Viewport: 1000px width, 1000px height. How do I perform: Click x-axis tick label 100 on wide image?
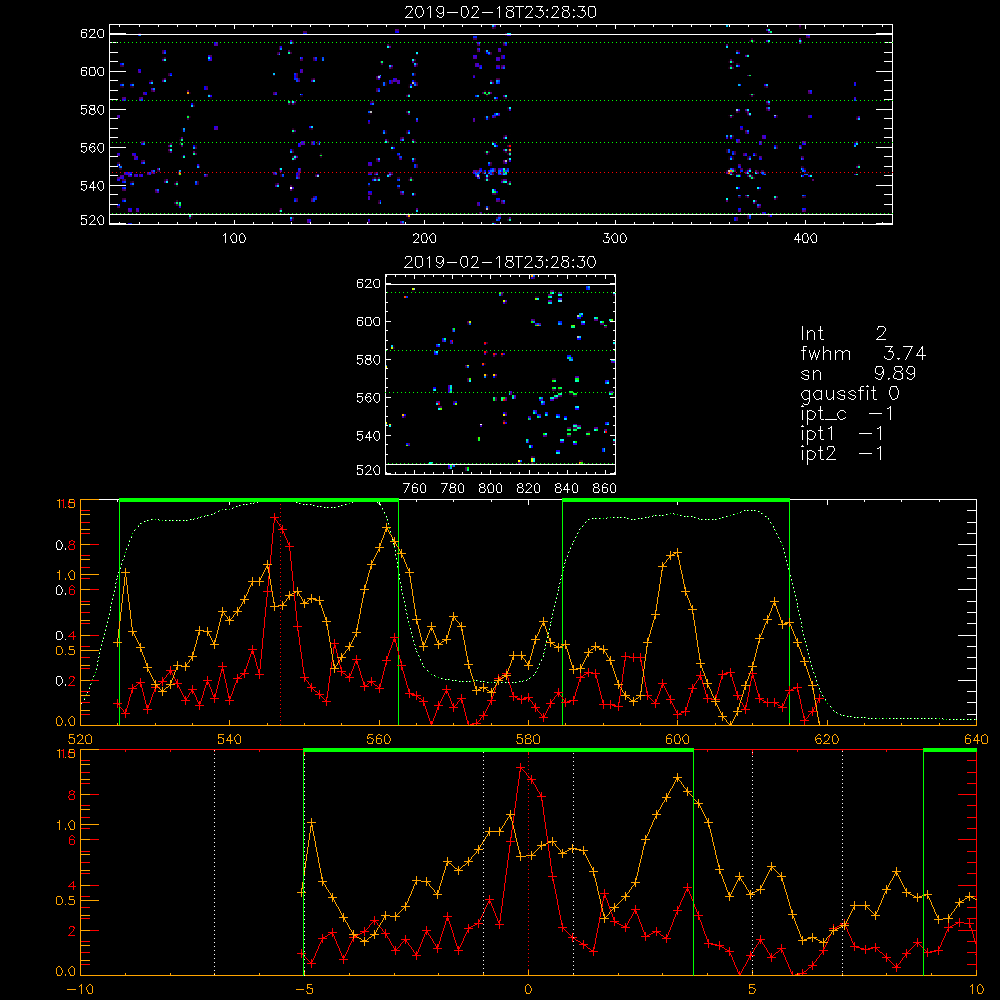pyautogui.click(x=234, y=239)
